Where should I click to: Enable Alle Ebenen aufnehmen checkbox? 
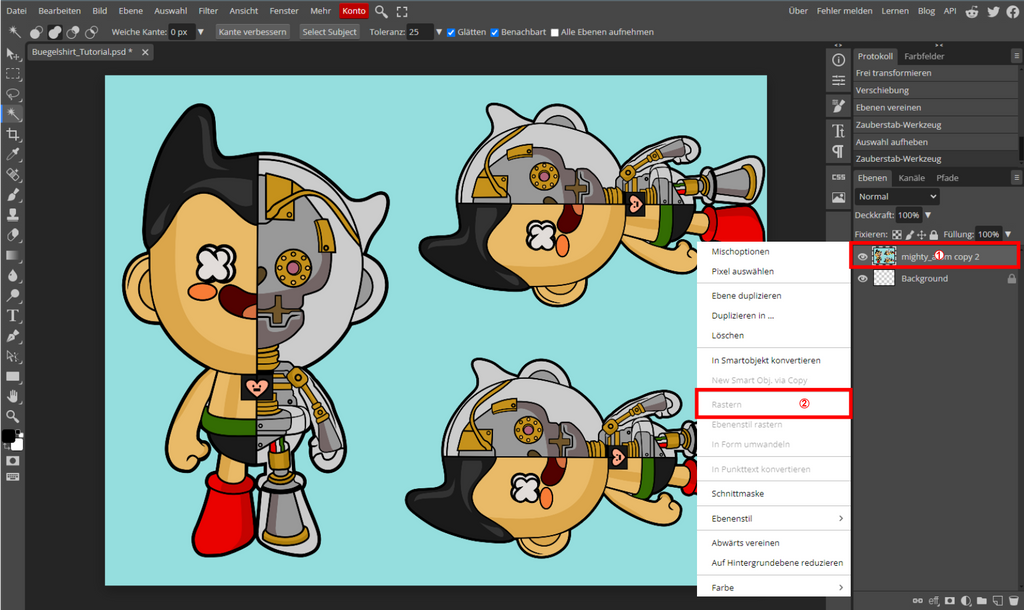(554, 33)
